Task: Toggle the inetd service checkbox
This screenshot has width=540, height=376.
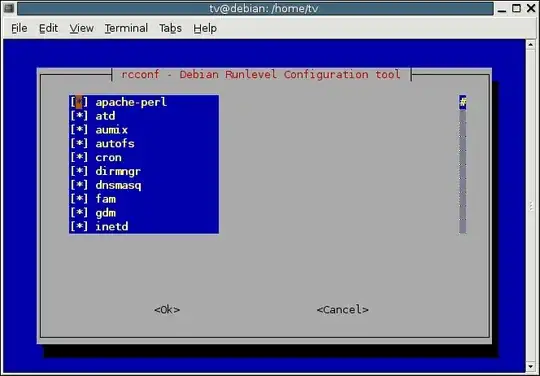Action: click(x=79, y=227)
